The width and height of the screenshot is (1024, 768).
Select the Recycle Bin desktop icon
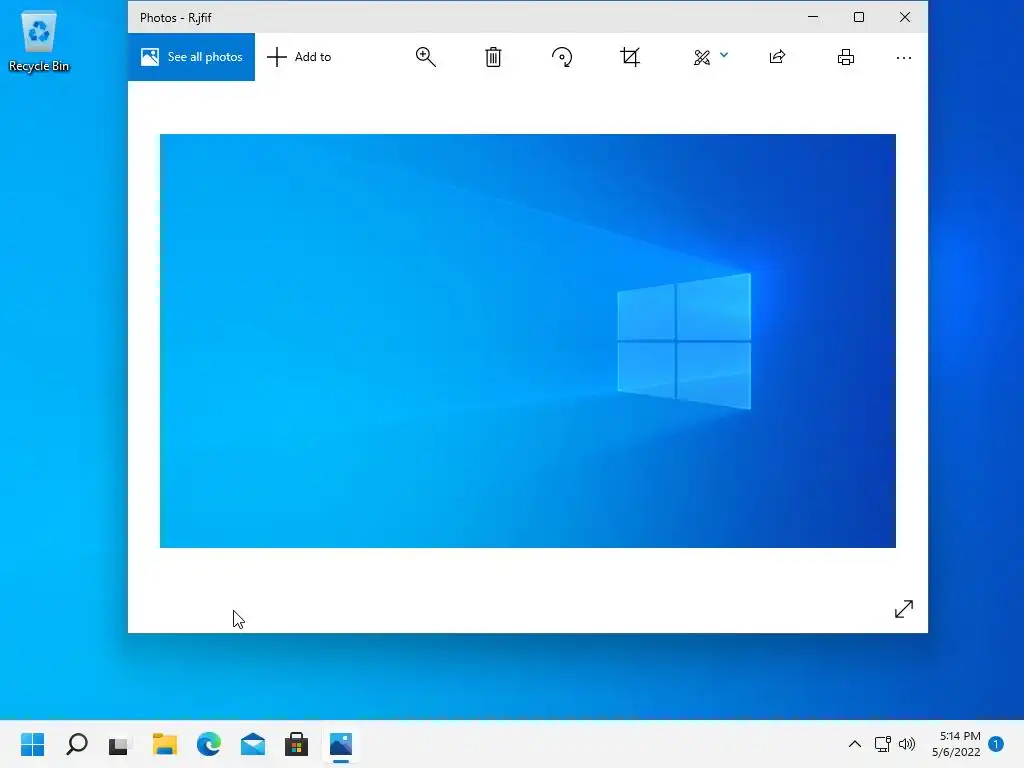39,42
